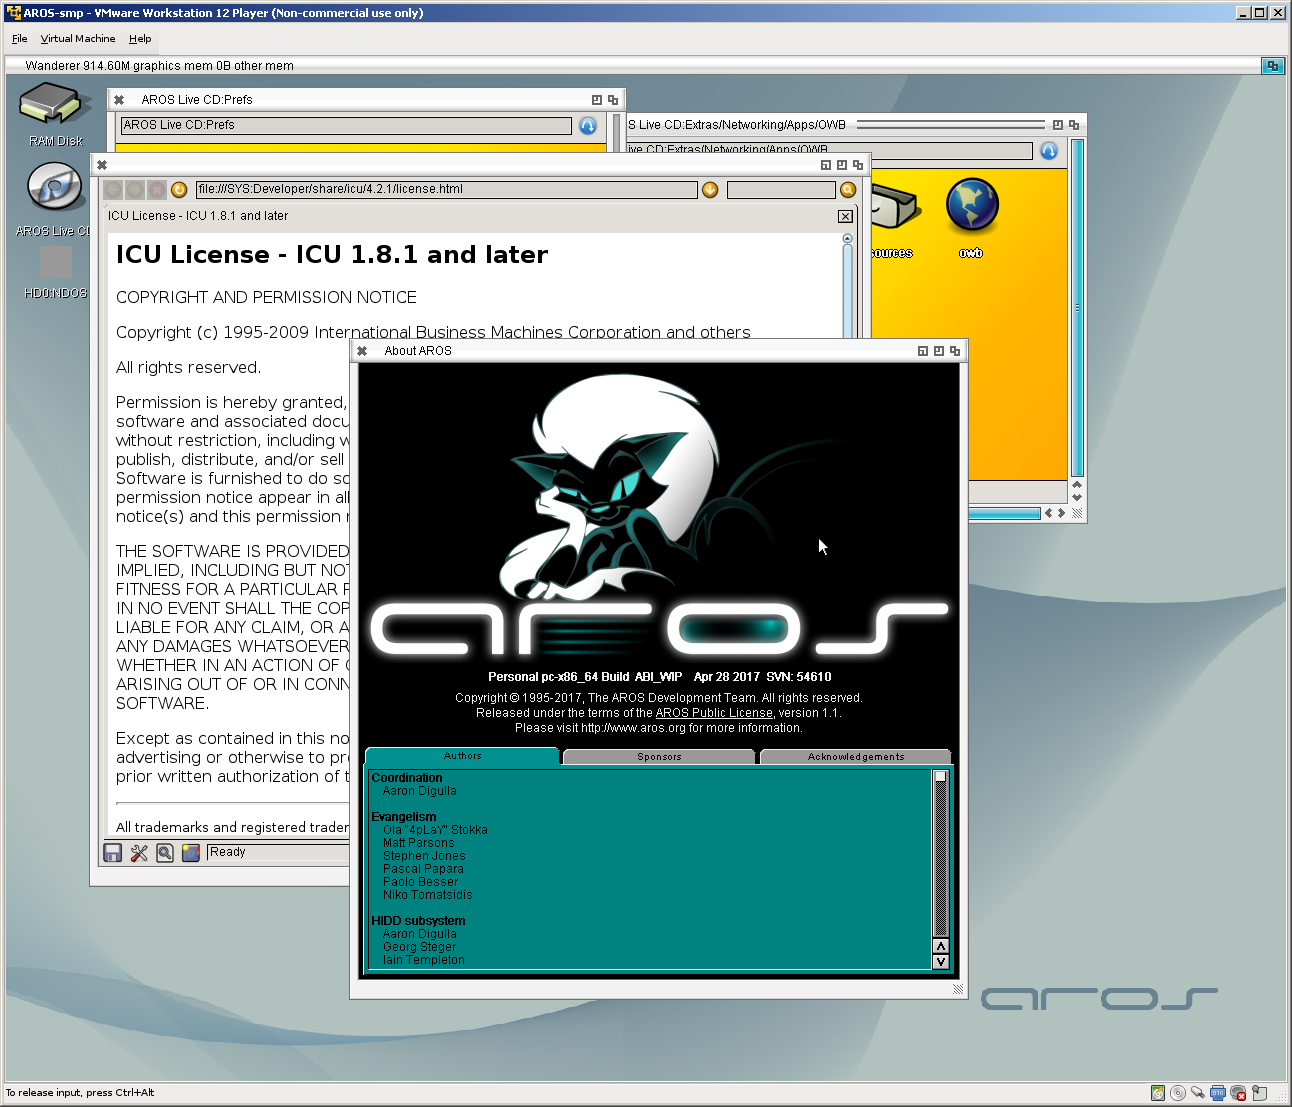The image size is (1292, 1107).
Task: Click the AROS build version line
Action: [659, 677]
